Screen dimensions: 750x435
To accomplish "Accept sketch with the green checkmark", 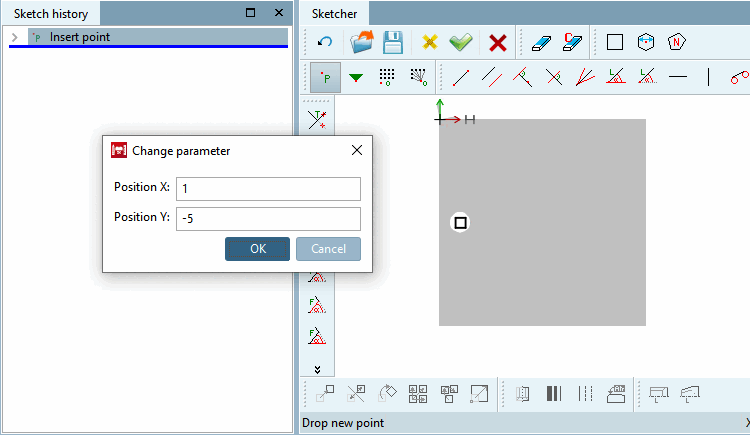I will [461, 42].
